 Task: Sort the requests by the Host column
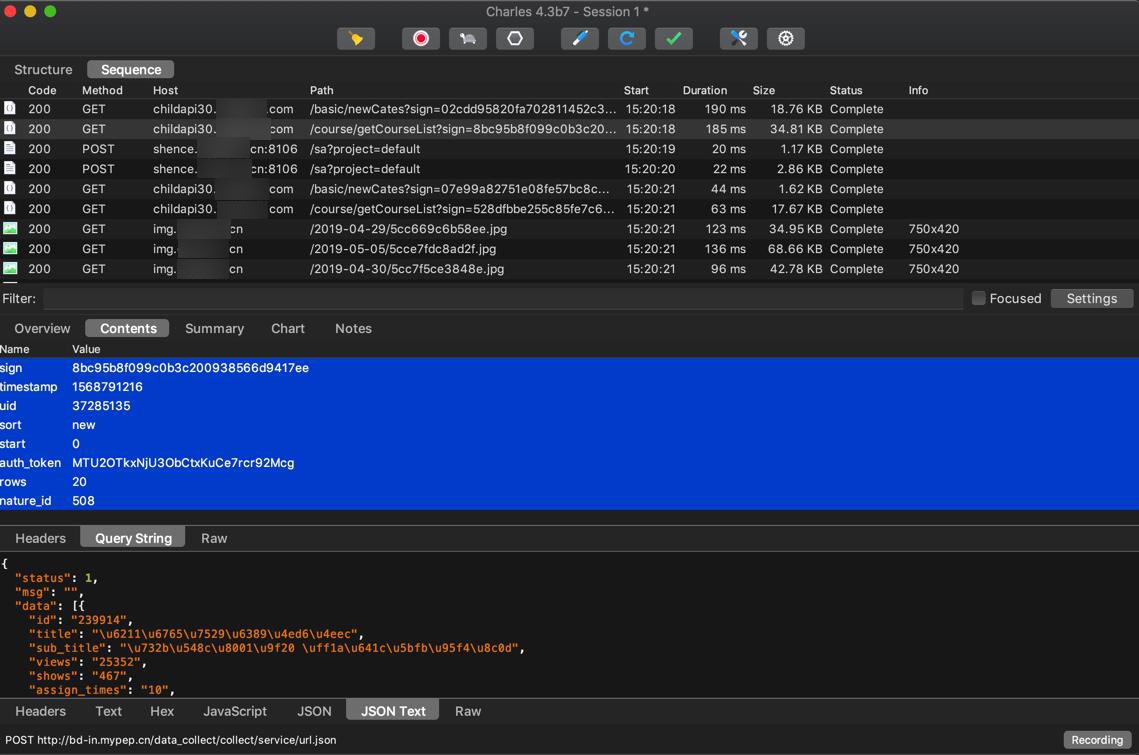[166, 90]
